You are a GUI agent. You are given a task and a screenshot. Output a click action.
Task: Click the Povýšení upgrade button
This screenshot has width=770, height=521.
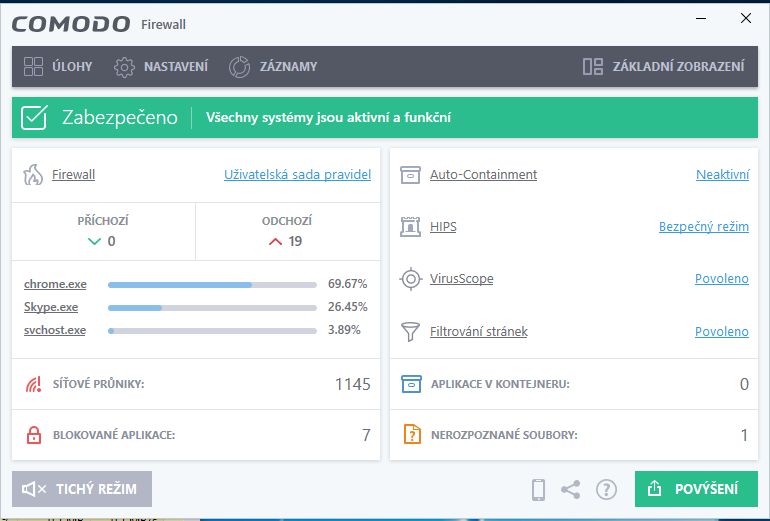(696, 489)
